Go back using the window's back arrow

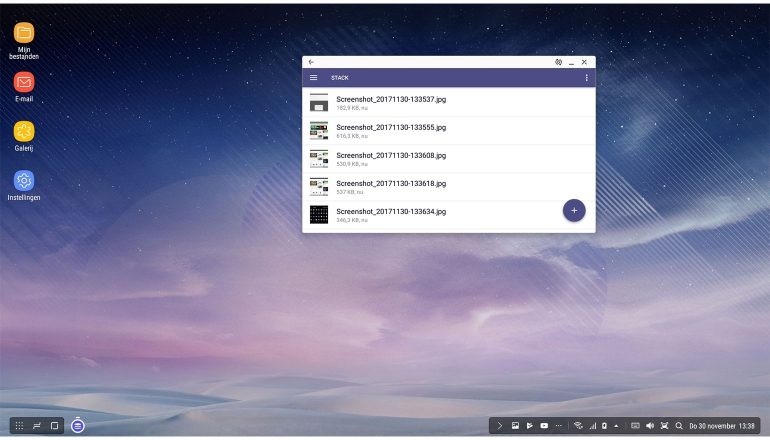(x=311, y=62)
